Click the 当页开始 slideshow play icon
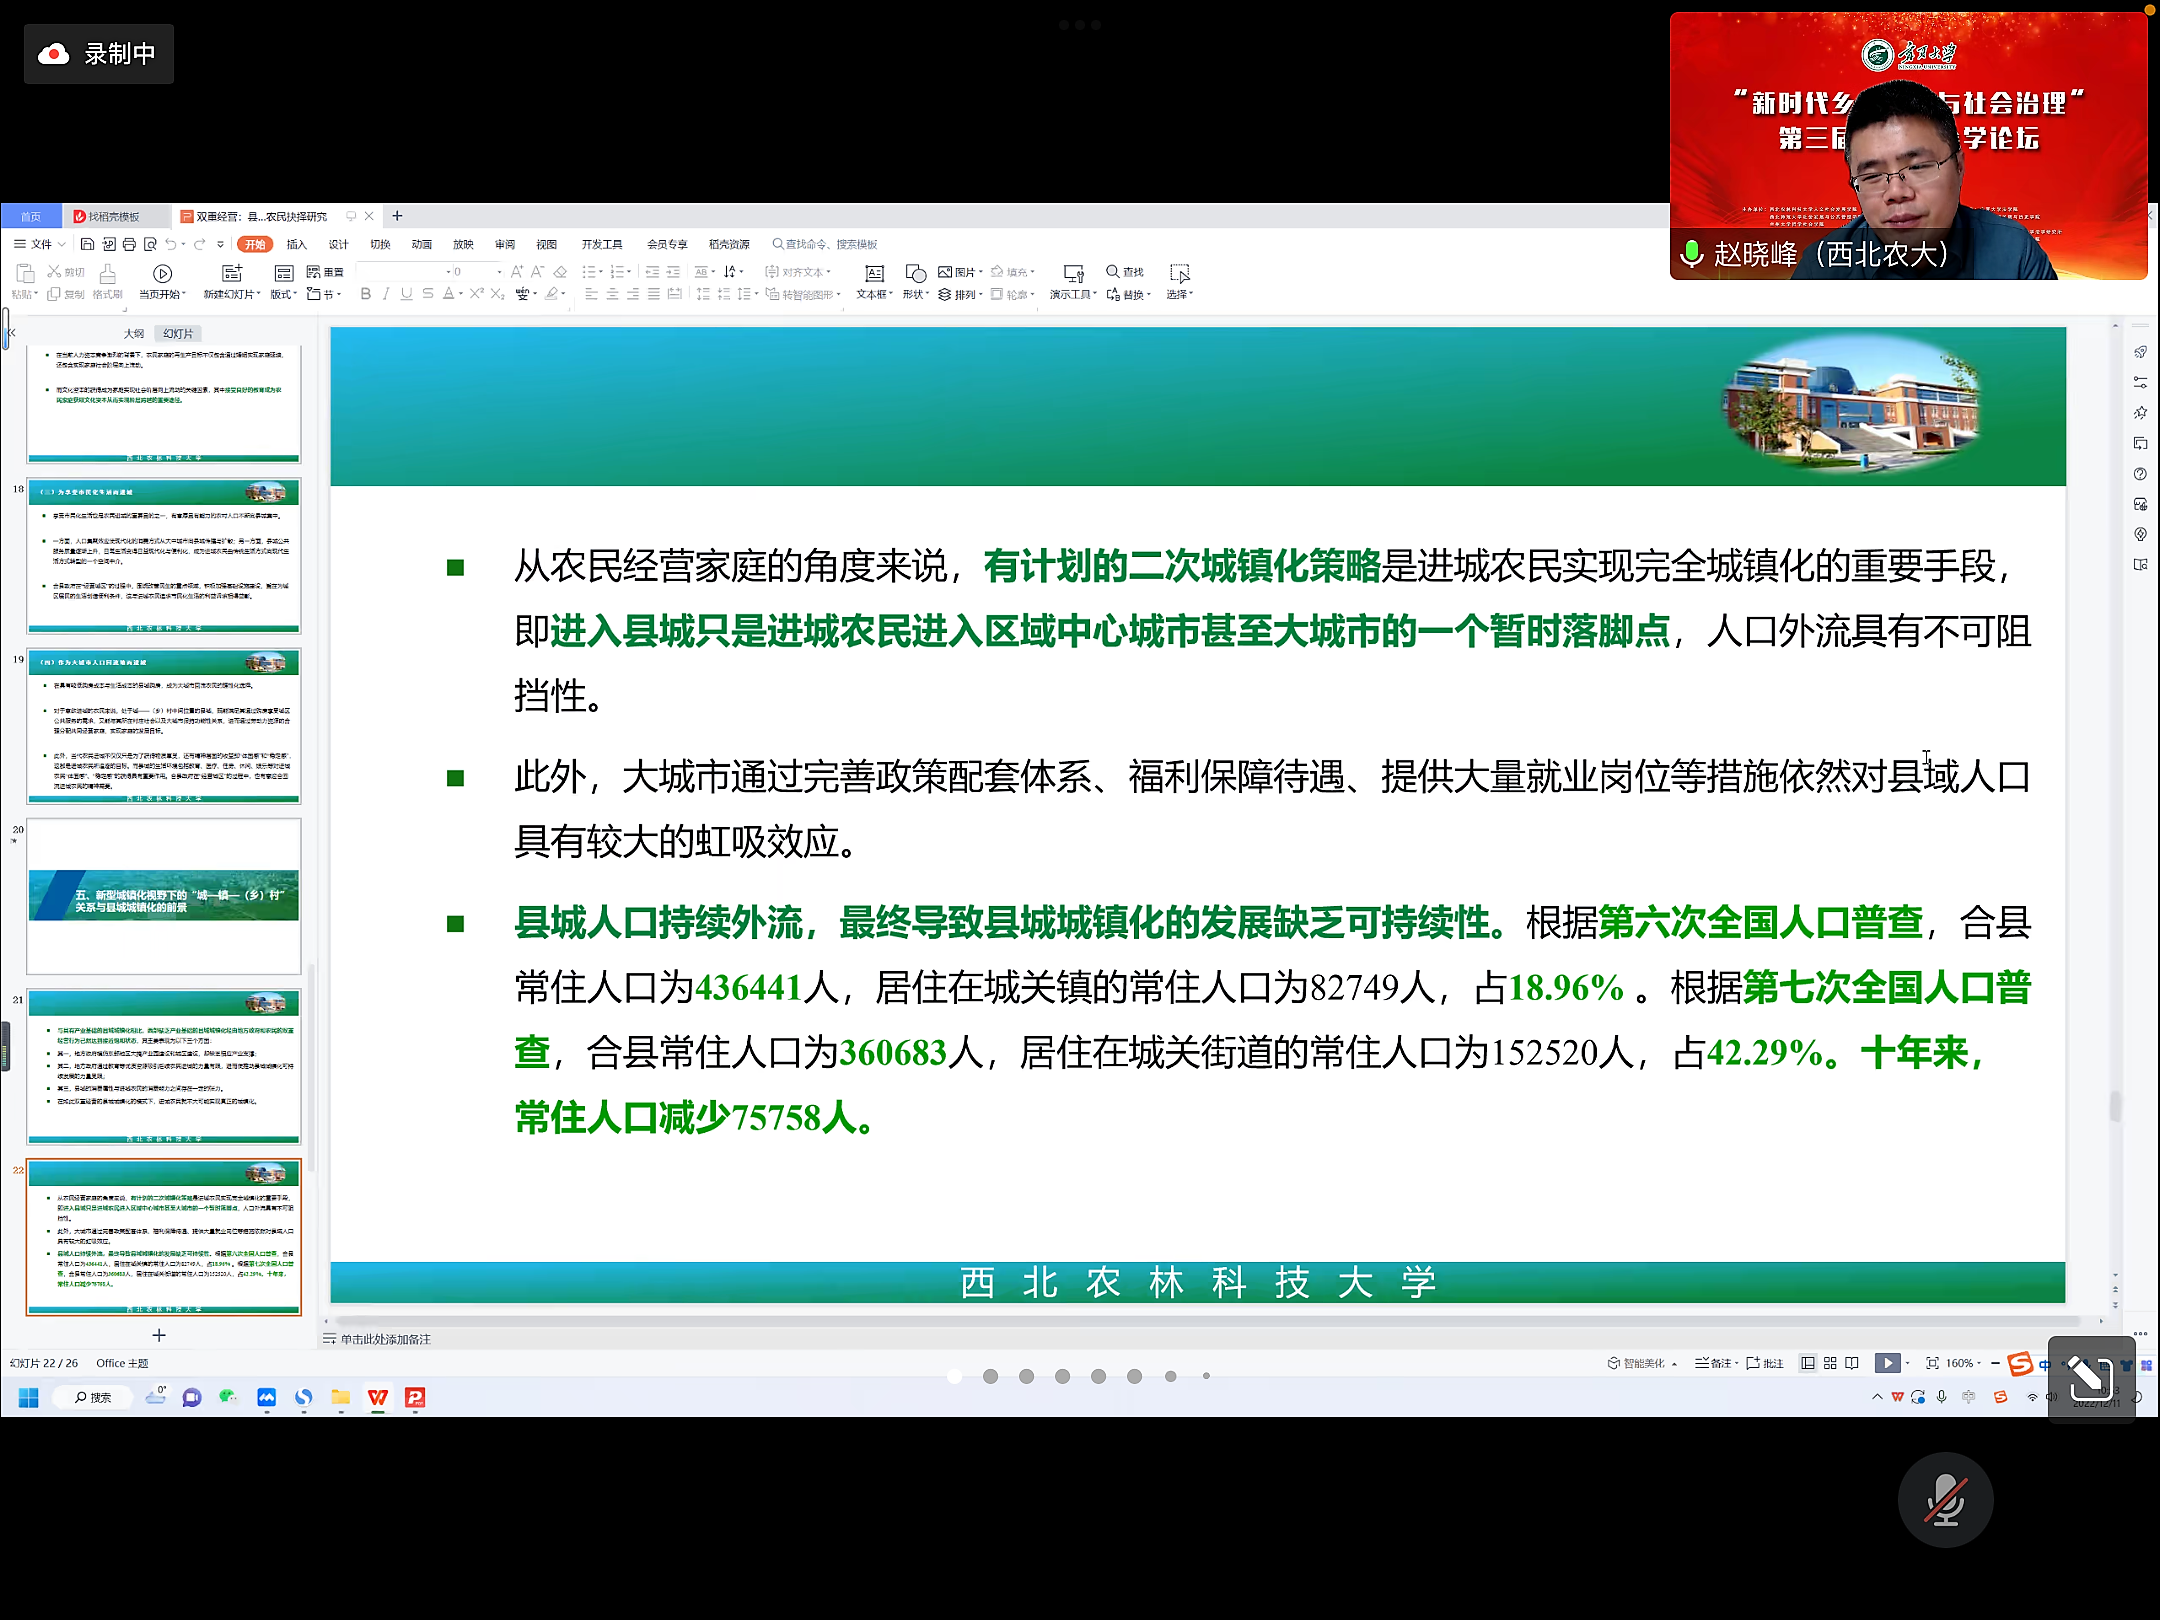 (x=162, y=273)
